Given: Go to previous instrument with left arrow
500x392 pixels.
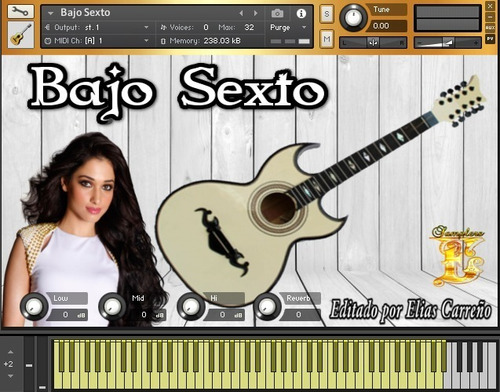Looking at the screenshot, I should pyautogui.click(x=241, y=13).
